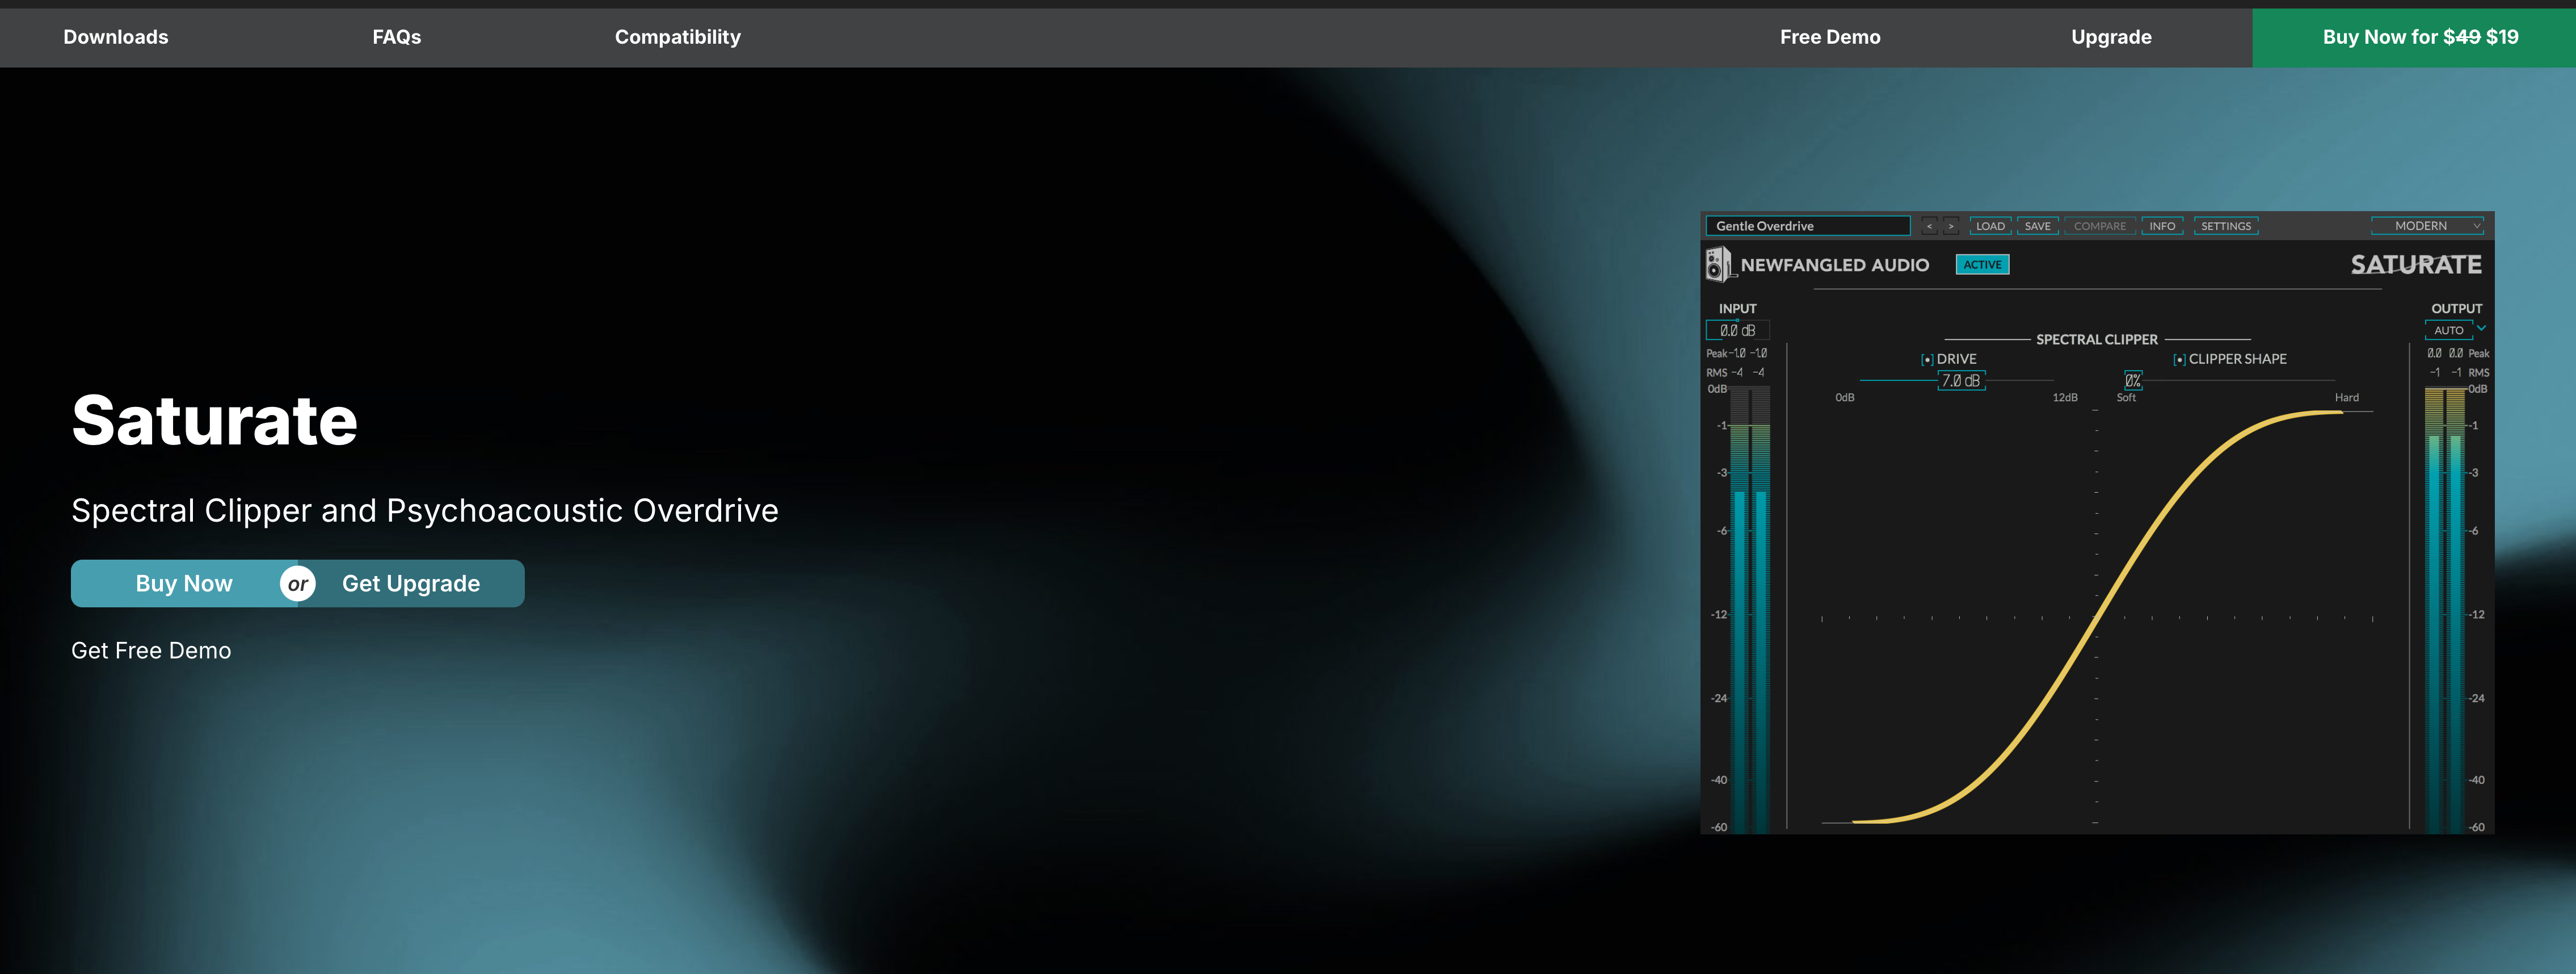The image size is (2576, 974).
Task: Open the plugin SETTINGS button
Action: click(x=2225, y=226)
